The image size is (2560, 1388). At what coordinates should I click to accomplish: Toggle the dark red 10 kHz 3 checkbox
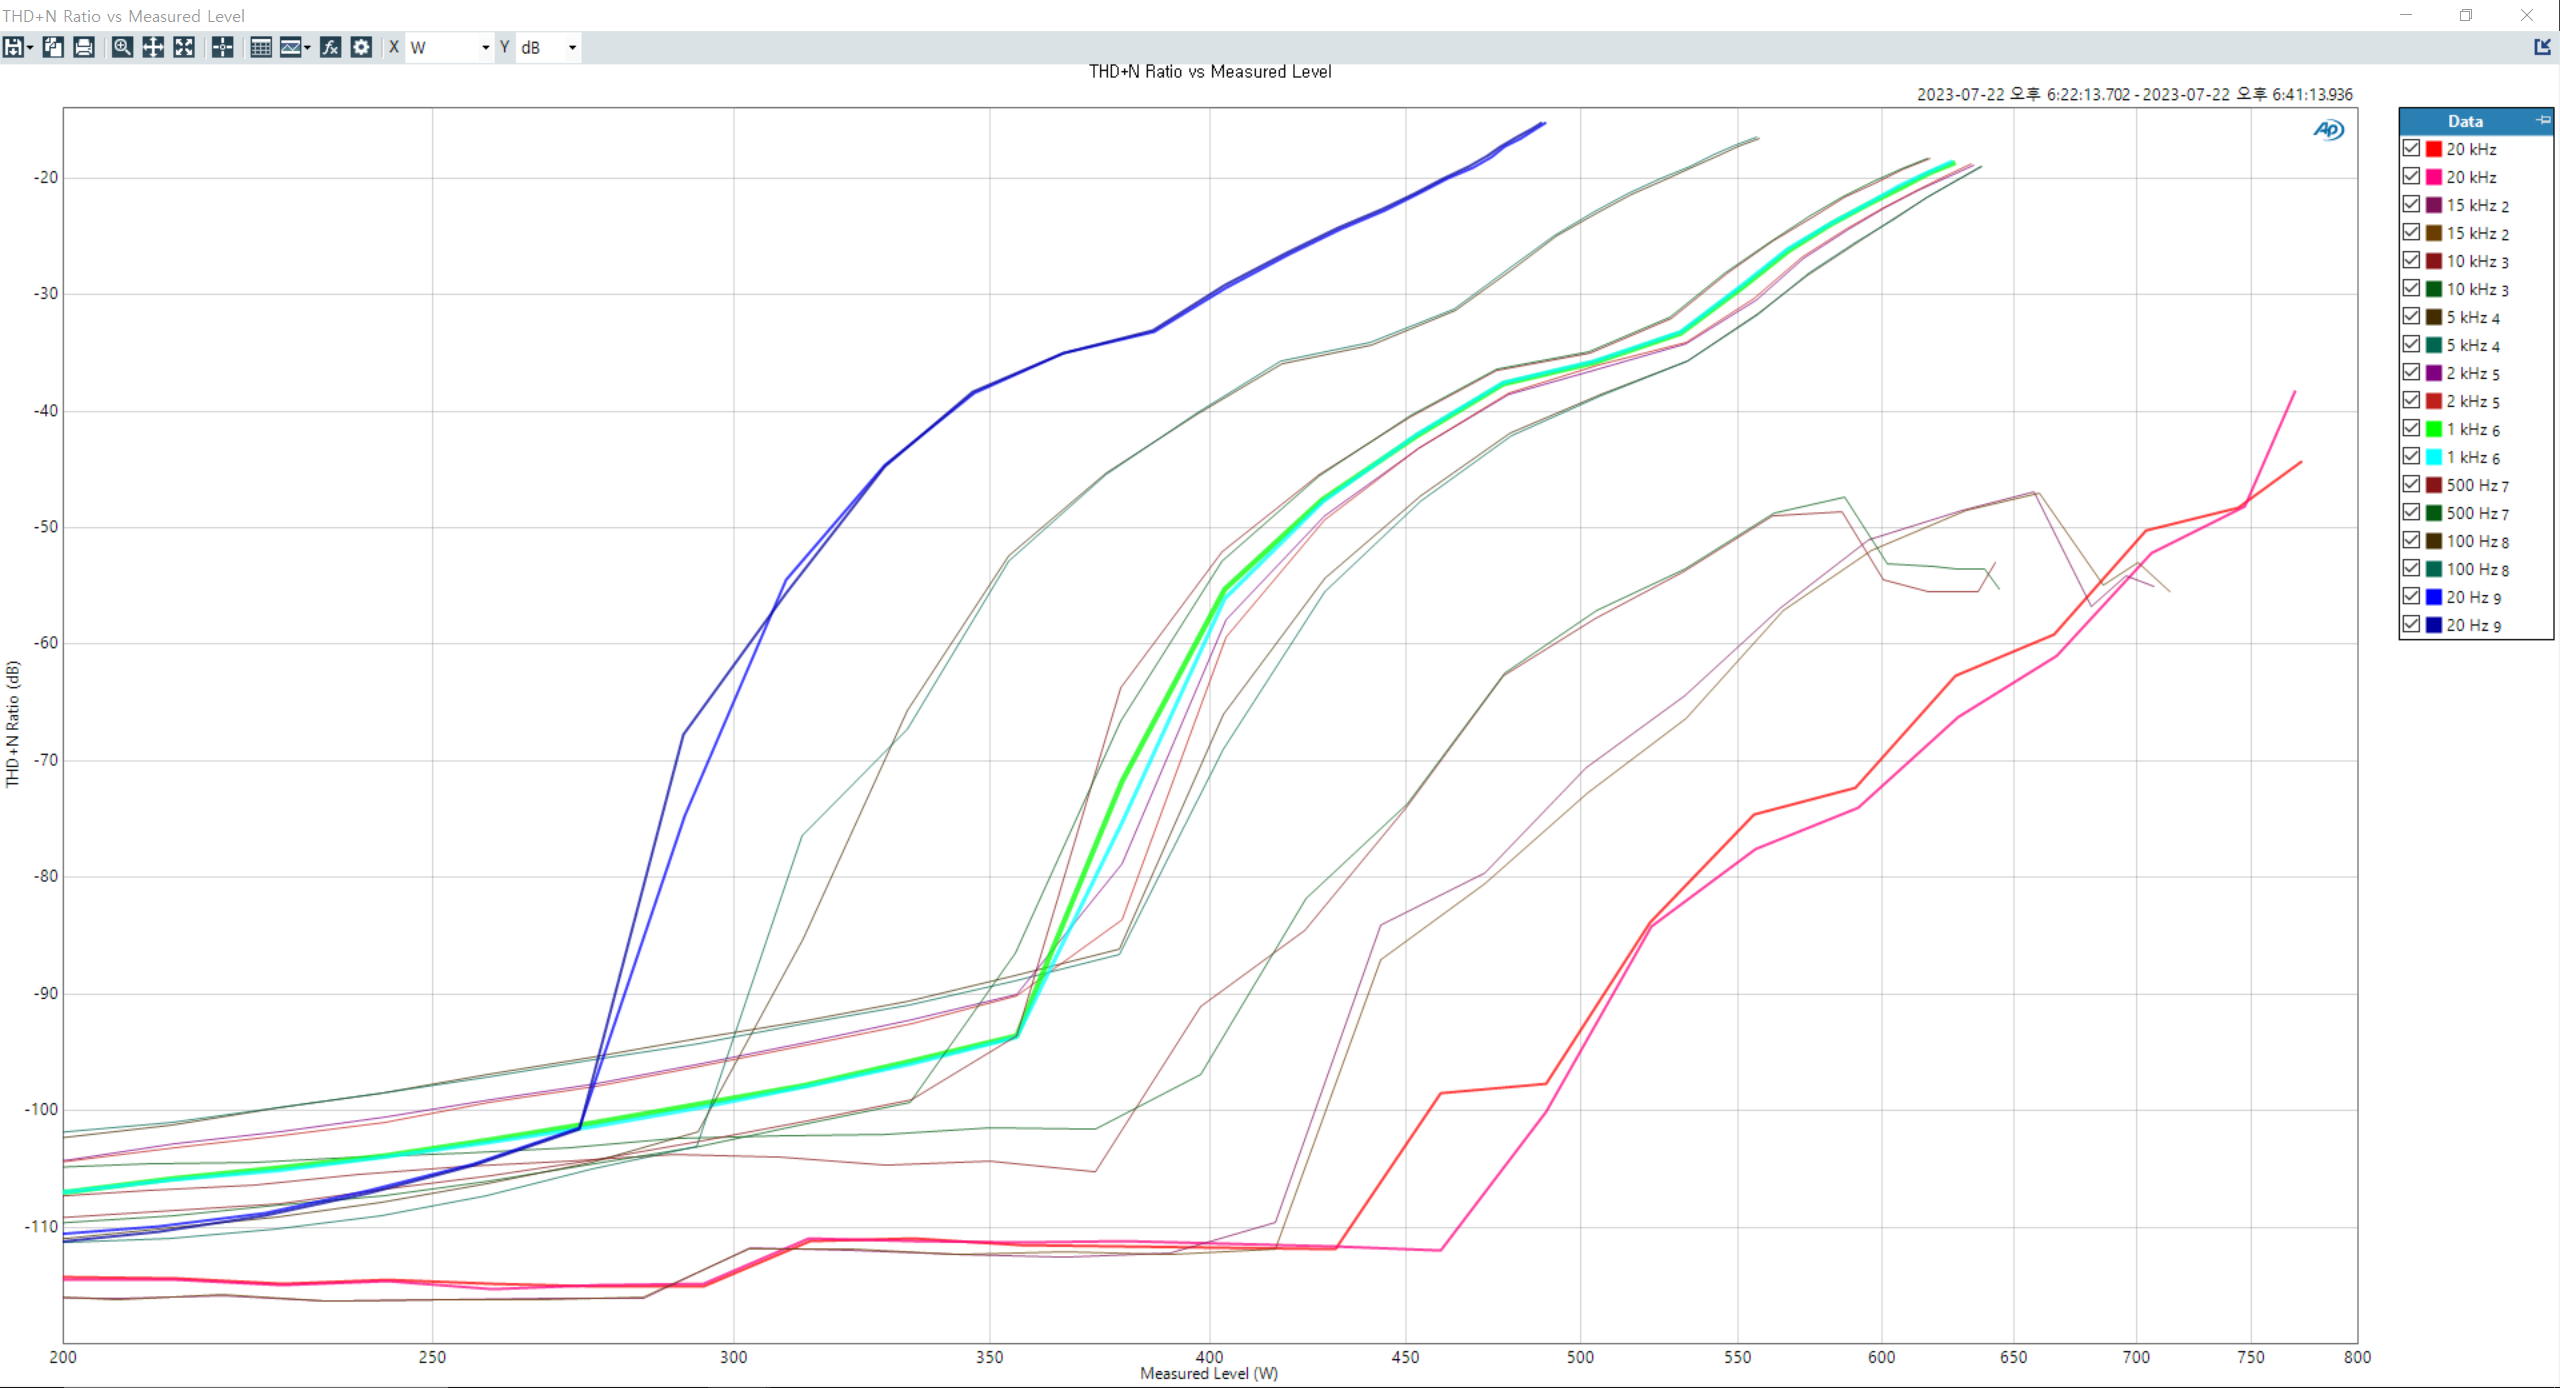2411,260
